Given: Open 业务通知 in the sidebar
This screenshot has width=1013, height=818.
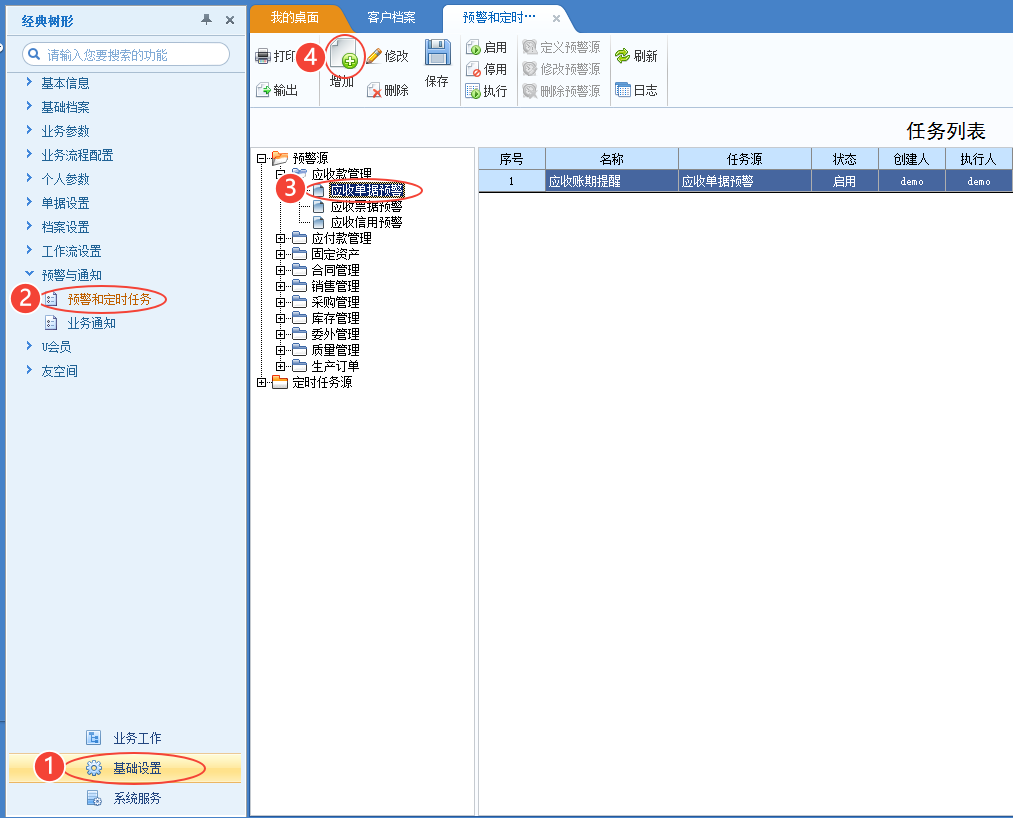Looking at the screenshot, I should pyautogui.click(x=92, y=323).
